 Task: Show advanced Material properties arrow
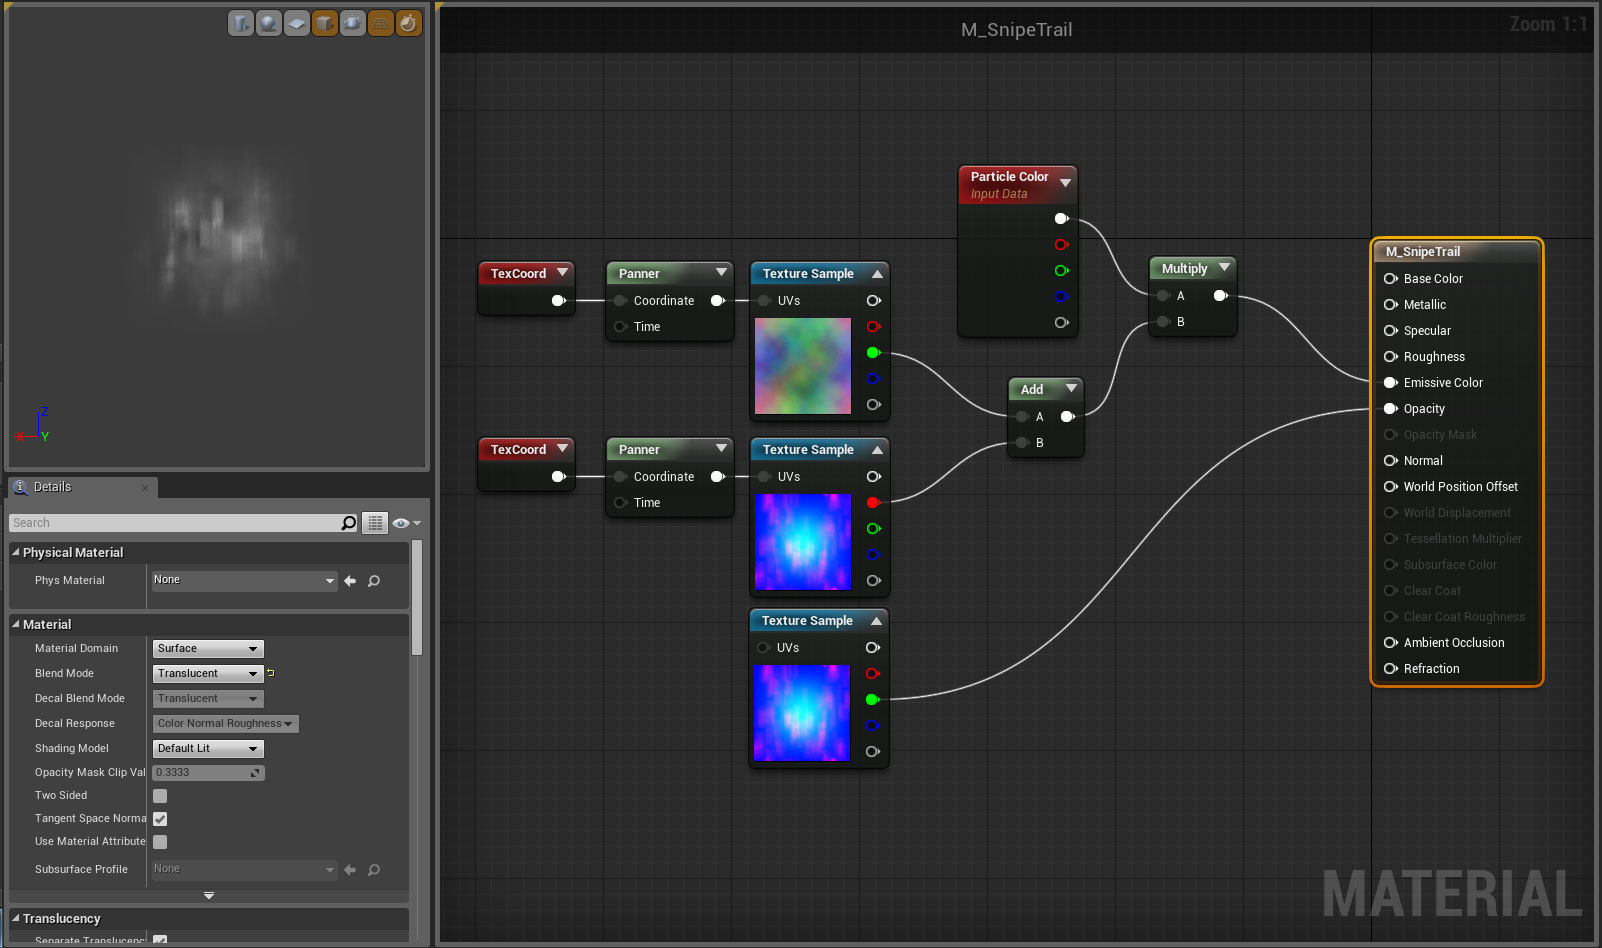[209, 895]
